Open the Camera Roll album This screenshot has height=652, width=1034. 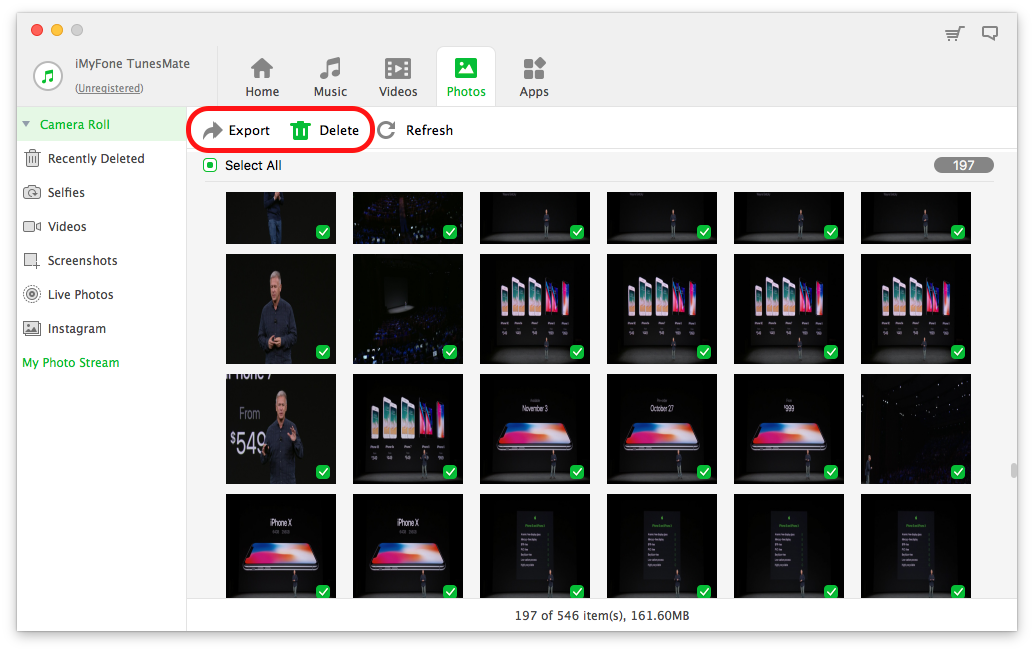pos(102,124)
